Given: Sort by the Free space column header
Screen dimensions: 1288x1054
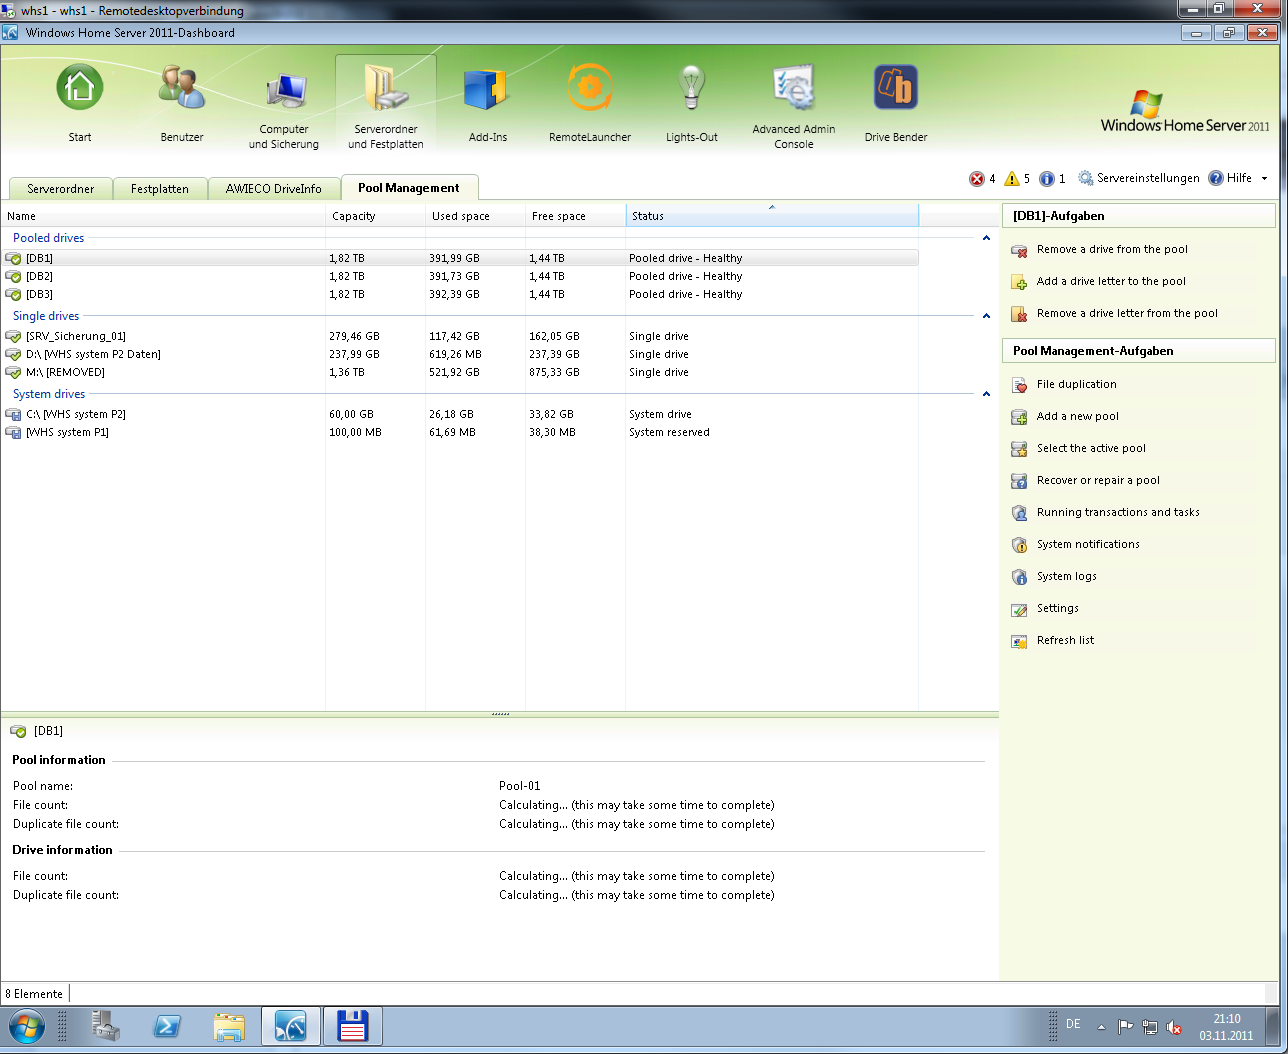Looking at the screenshot, I should point(576,216).
